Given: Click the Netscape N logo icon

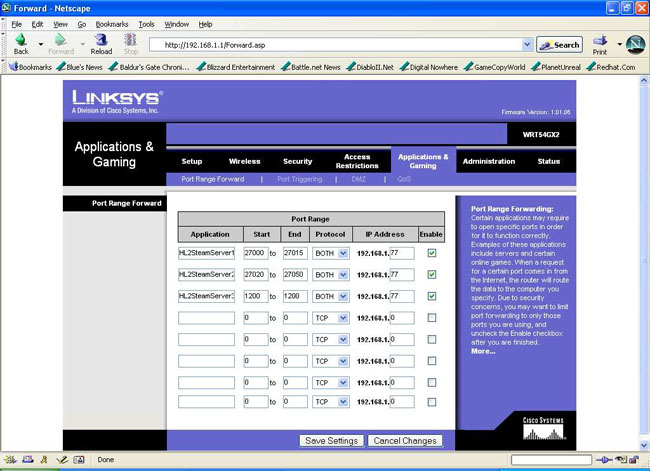Looking at the screenshot, I should (635, 45).
